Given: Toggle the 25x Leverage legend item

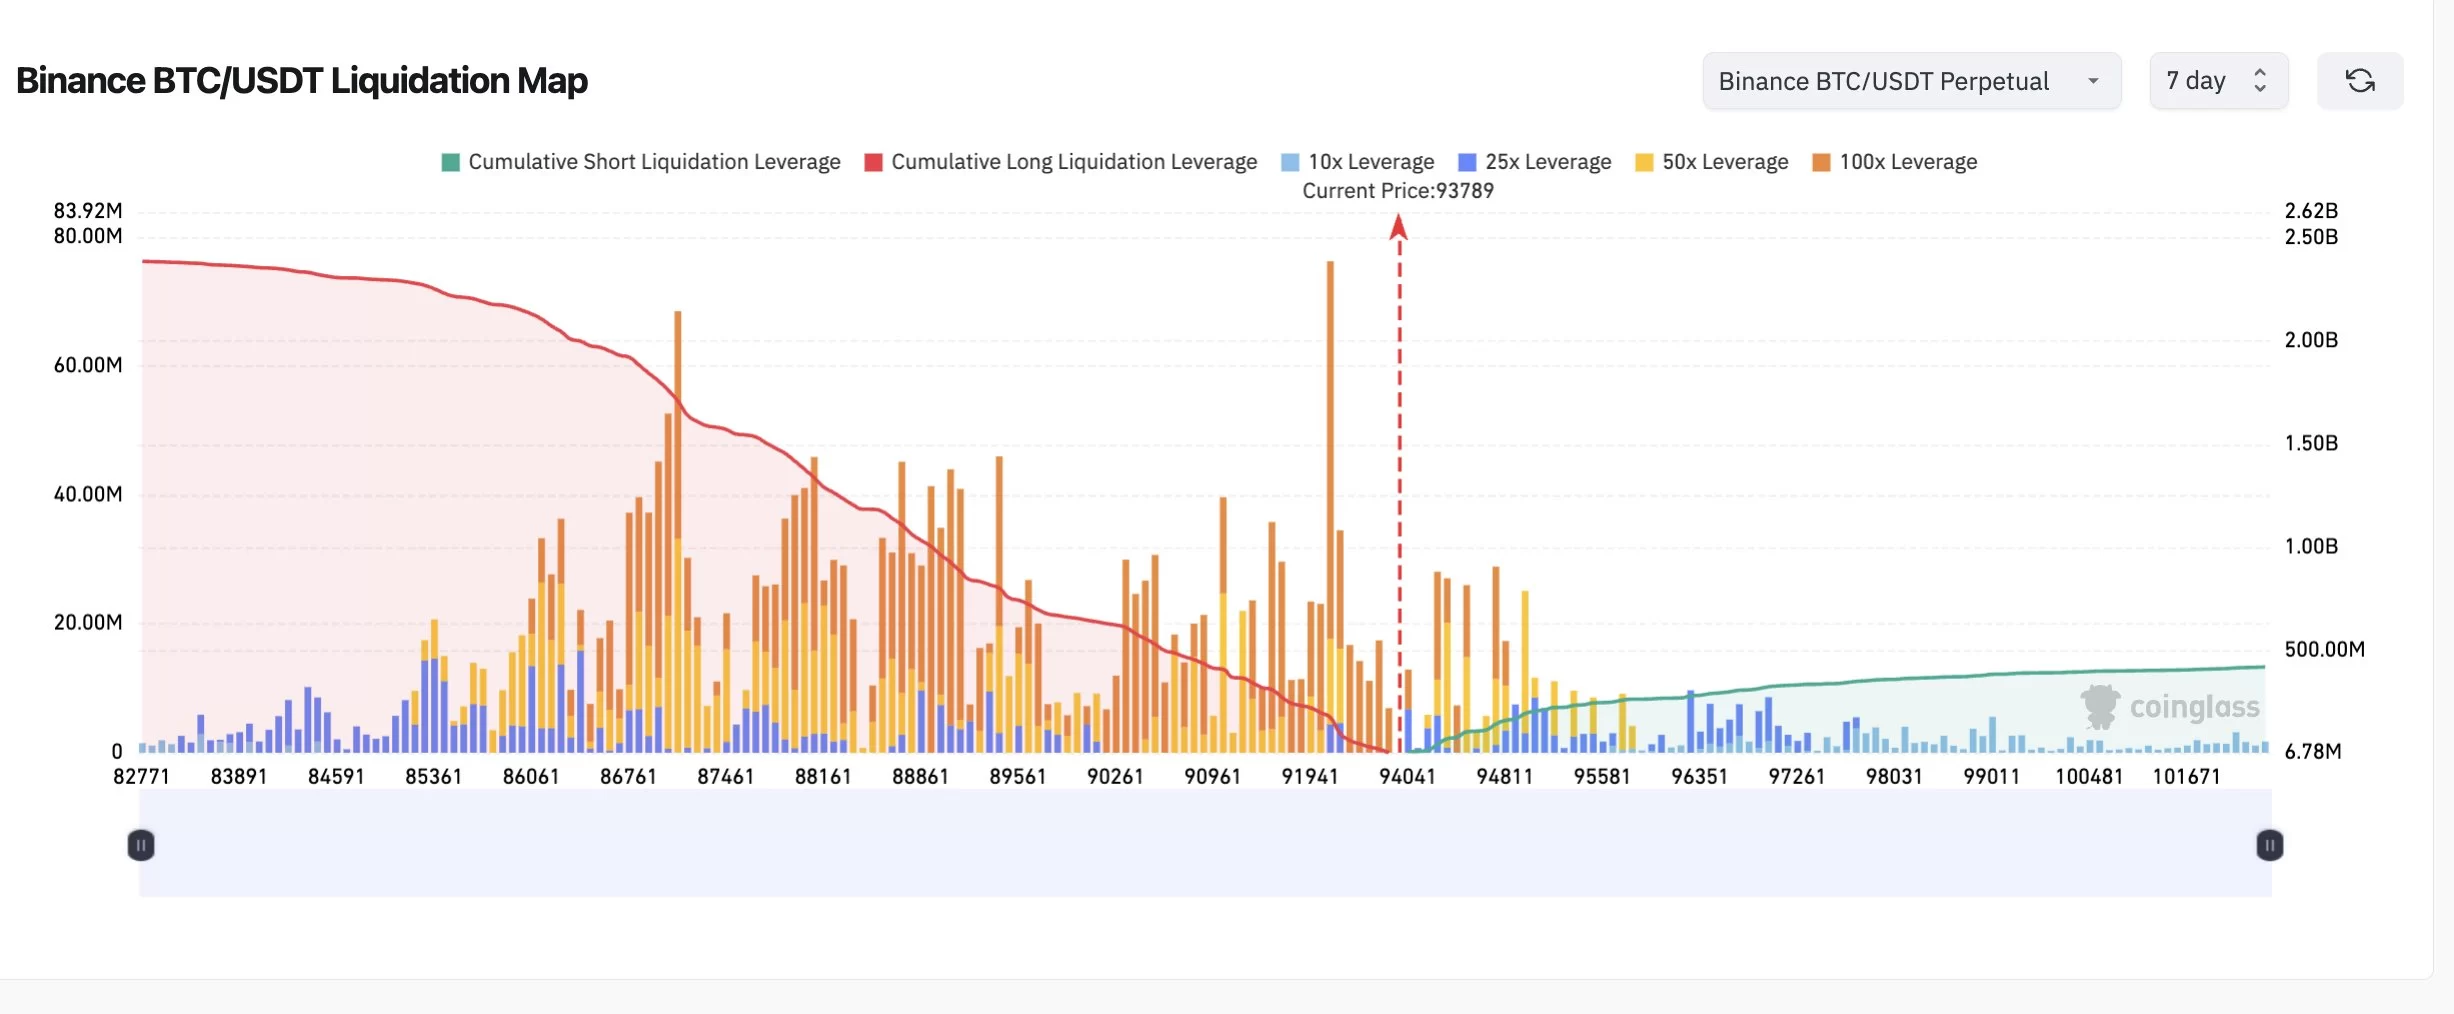Looking at the screenshot, I should pyautogui.click(x=1547, y=162).
